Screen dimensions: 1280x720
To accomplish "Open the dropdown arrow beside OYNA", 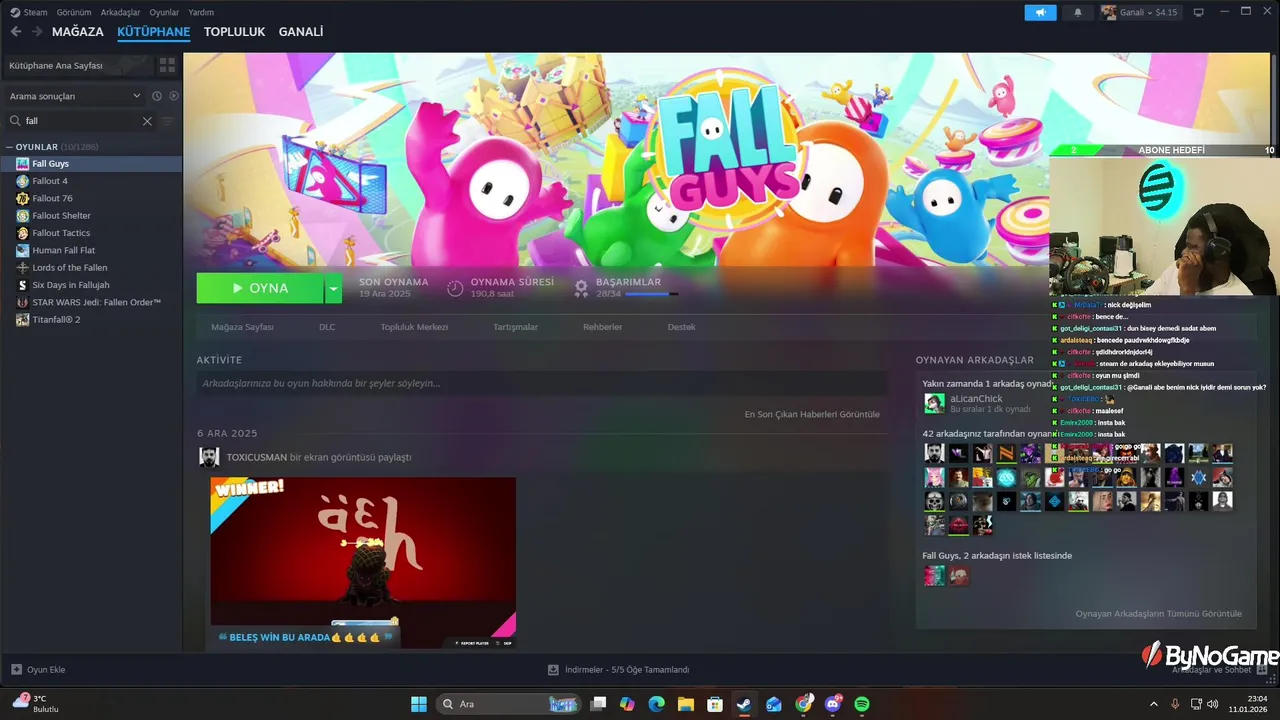I will pos(334,288).
